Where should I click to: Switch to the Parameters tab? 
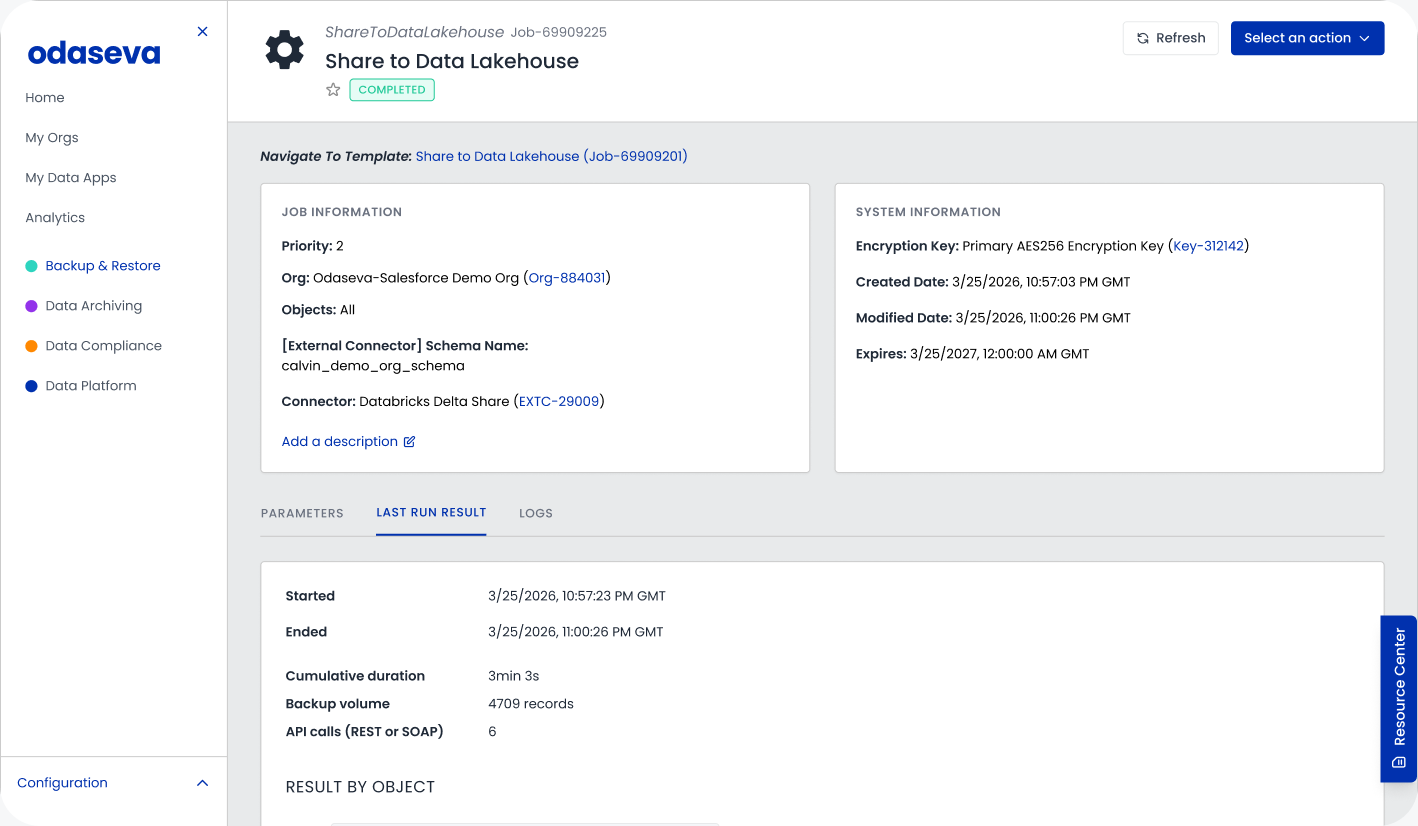pyautogui.click(x=302, y=513)
